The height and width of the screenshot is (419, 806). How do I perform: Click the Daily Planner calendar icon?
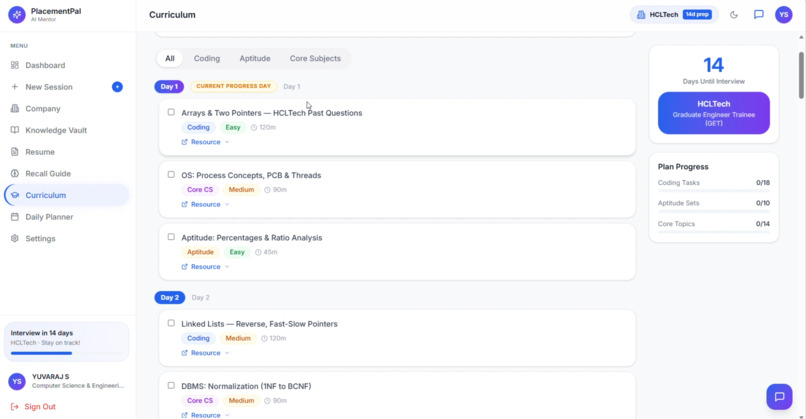coord(15,217)
